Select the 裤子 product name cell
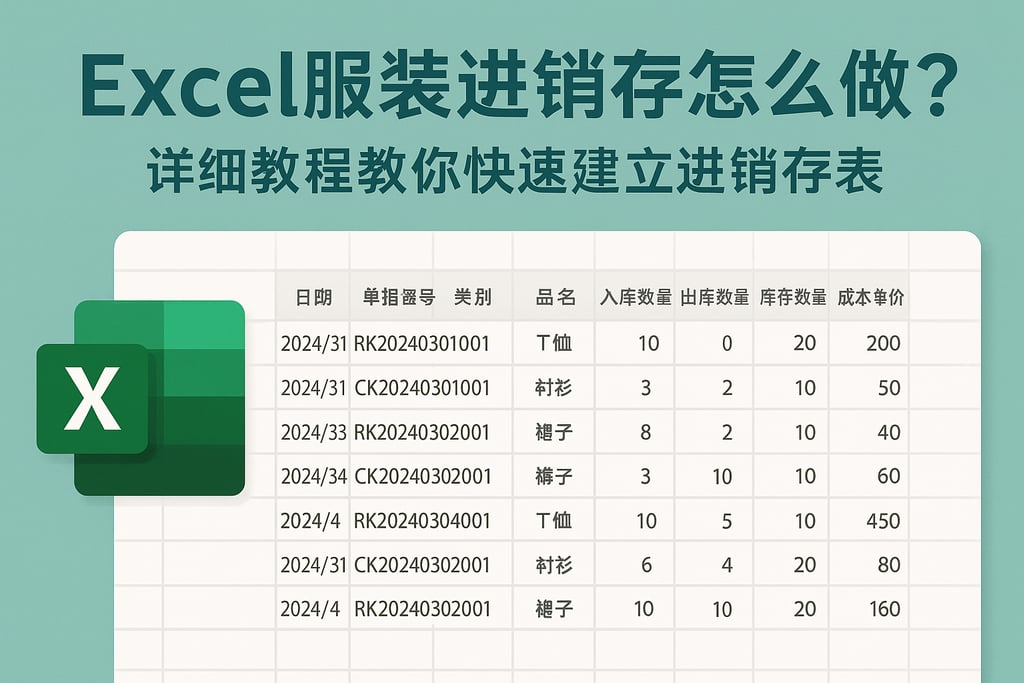This screenshot has width=1024, height=683. coord(556,476)
